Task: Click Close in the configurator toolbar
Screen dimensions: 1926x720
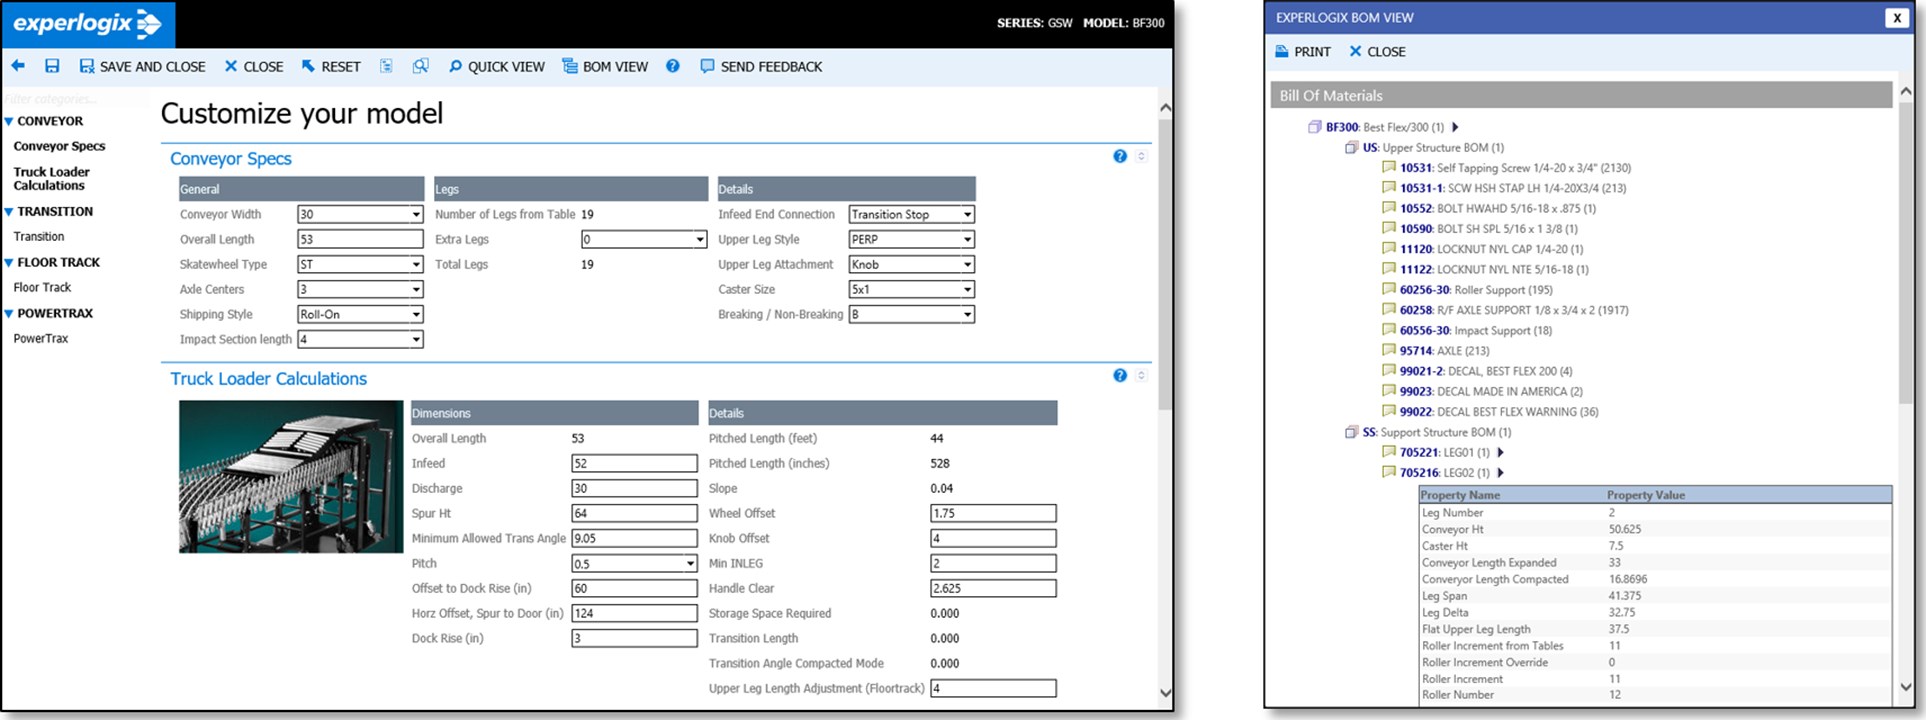Action: 254,66
